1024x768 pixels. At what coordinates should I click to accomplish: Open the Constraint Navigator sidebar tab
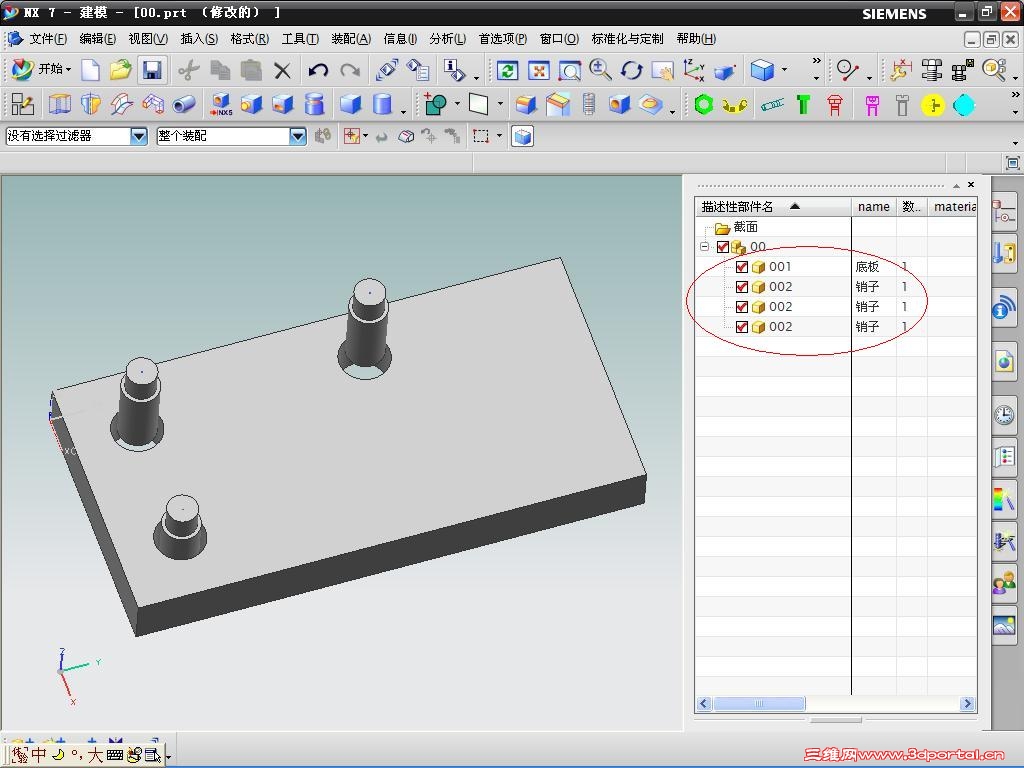pos(1004,253)
